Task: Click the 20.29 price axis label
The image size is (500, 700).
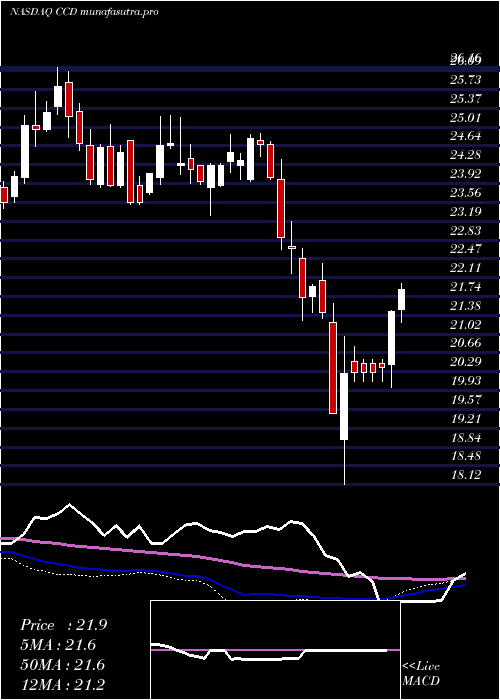Action: (x=466, y=362)
